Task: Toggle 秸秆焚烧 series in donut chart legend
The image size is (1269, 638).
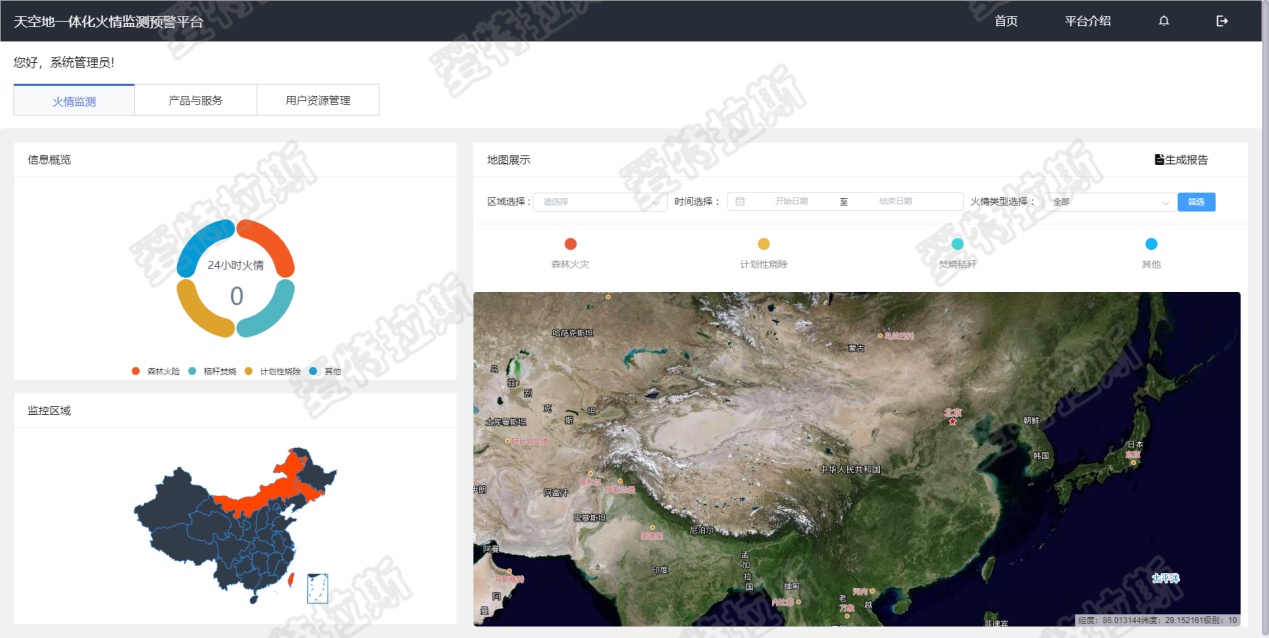Action: coord(214,371)
